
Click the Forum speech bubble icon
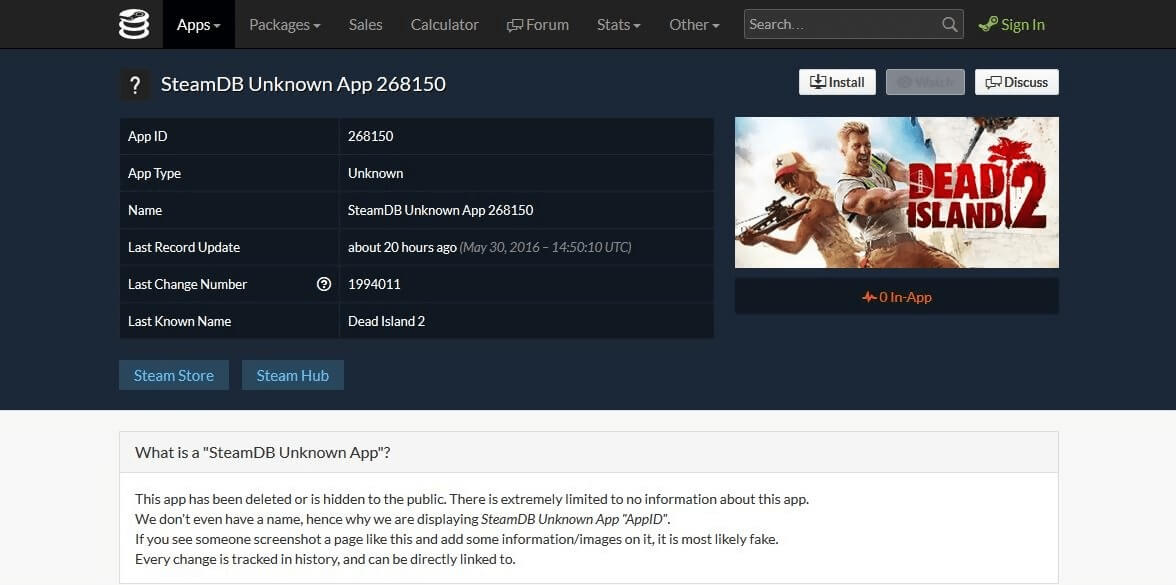515,25
